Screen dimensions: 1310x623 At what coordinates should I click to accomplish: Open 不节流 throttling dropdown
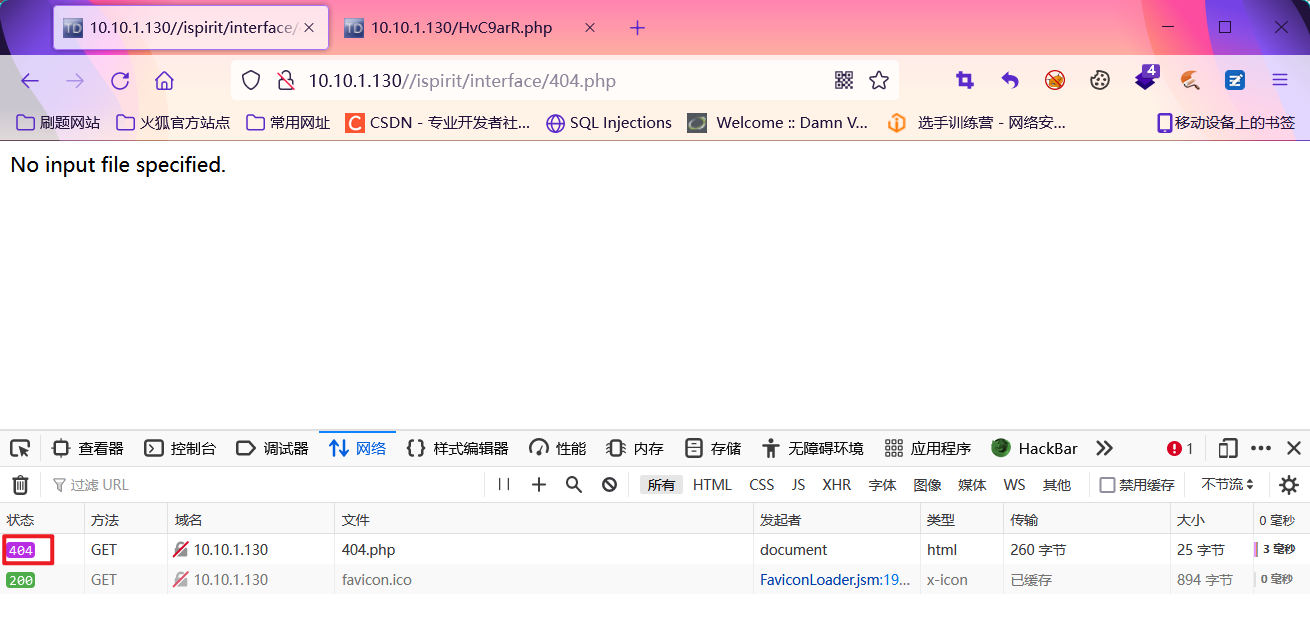coord(1228,485)
